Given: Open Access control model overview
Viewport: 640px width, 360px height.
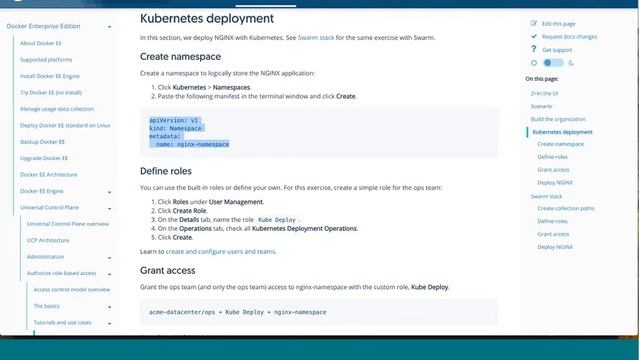Looking at the screenshot, I should click(72, 289).
